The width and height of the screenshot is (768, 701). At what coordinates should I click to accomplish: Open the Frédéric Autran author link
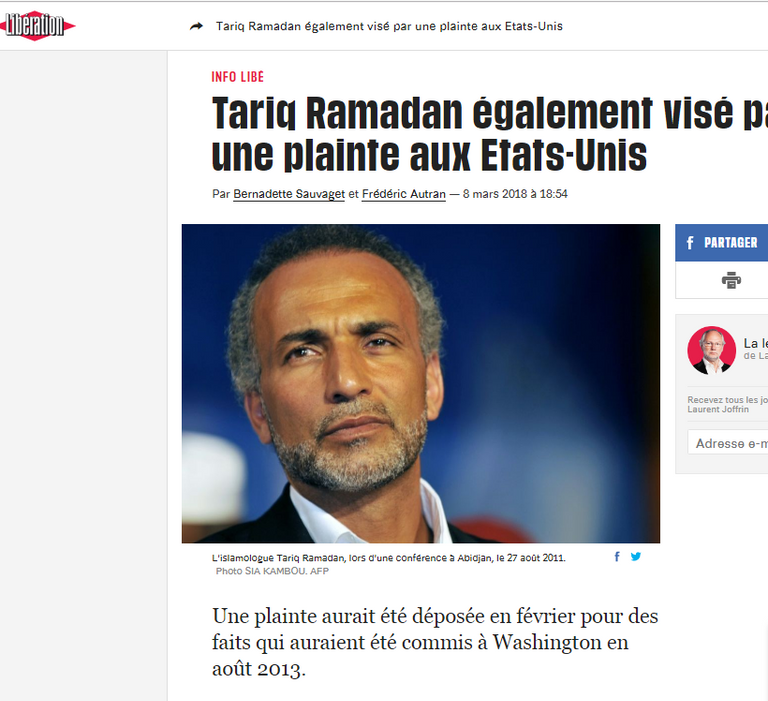tap(404, 194)
